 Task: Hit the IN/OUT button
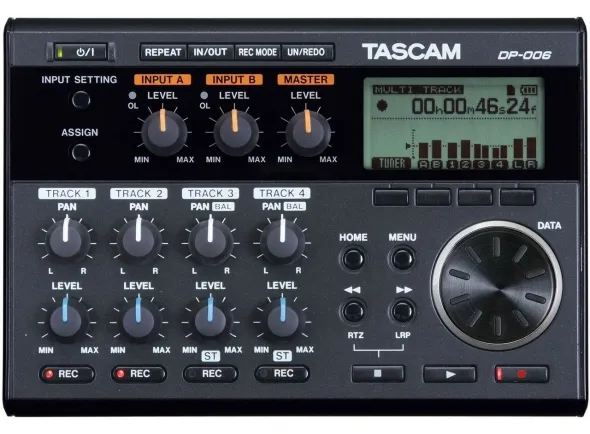click(210, 52)
